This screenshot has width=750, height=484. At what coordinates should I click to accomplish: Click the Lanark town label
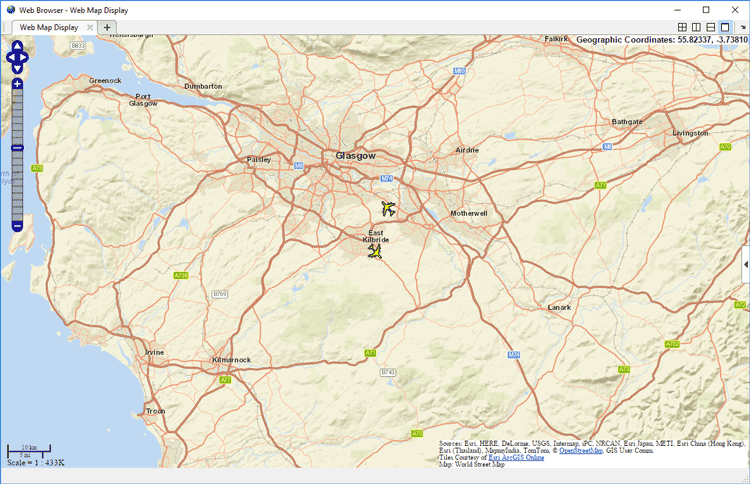coord(559,307)
